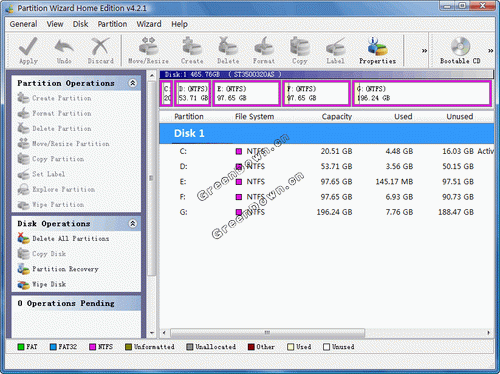Select Wipe Disk in Disk Operations
This screenshot has height=374, width=500.
42,284
